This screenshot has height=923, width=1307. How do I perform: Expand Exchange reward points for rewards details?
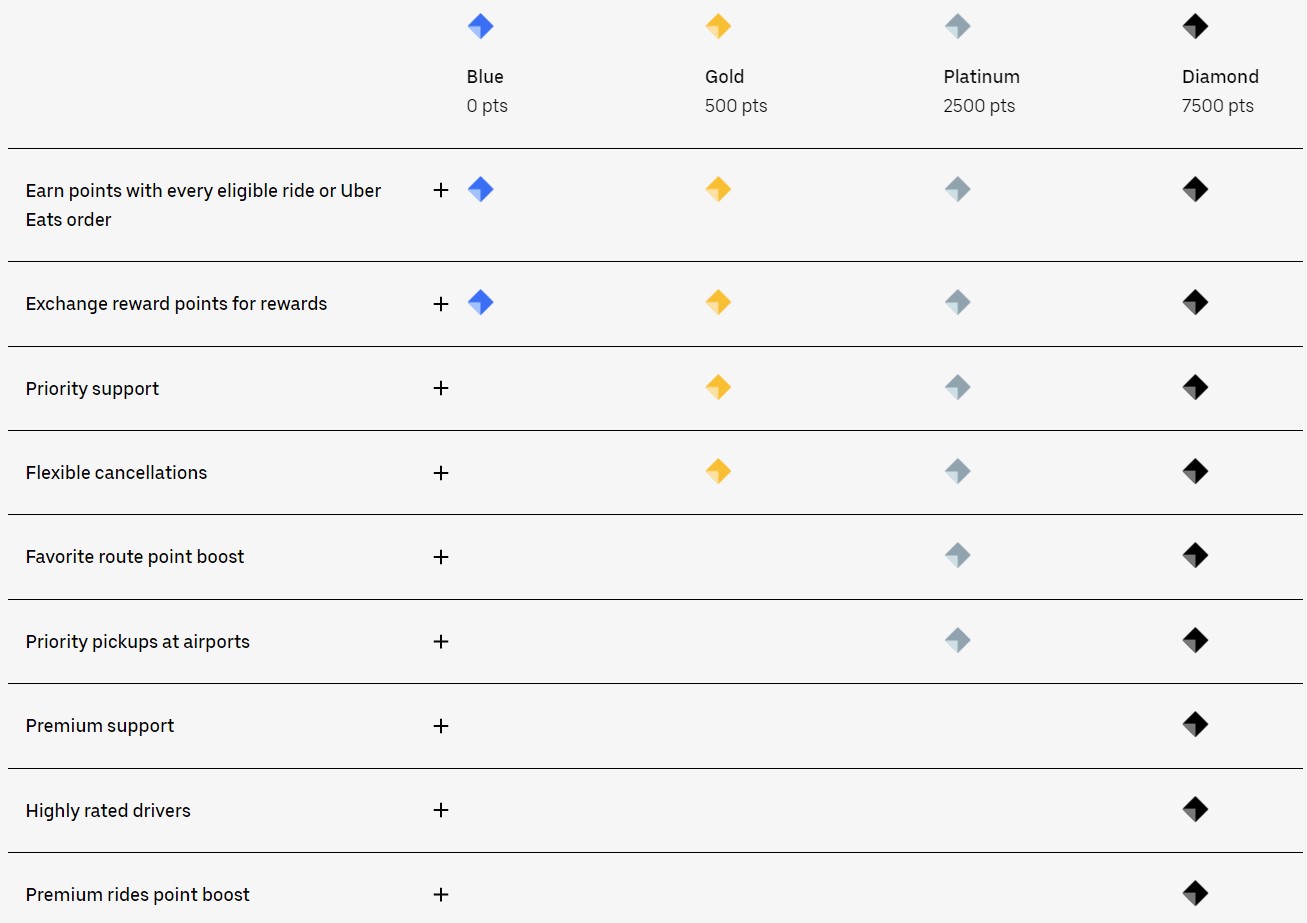pos(441,303)
